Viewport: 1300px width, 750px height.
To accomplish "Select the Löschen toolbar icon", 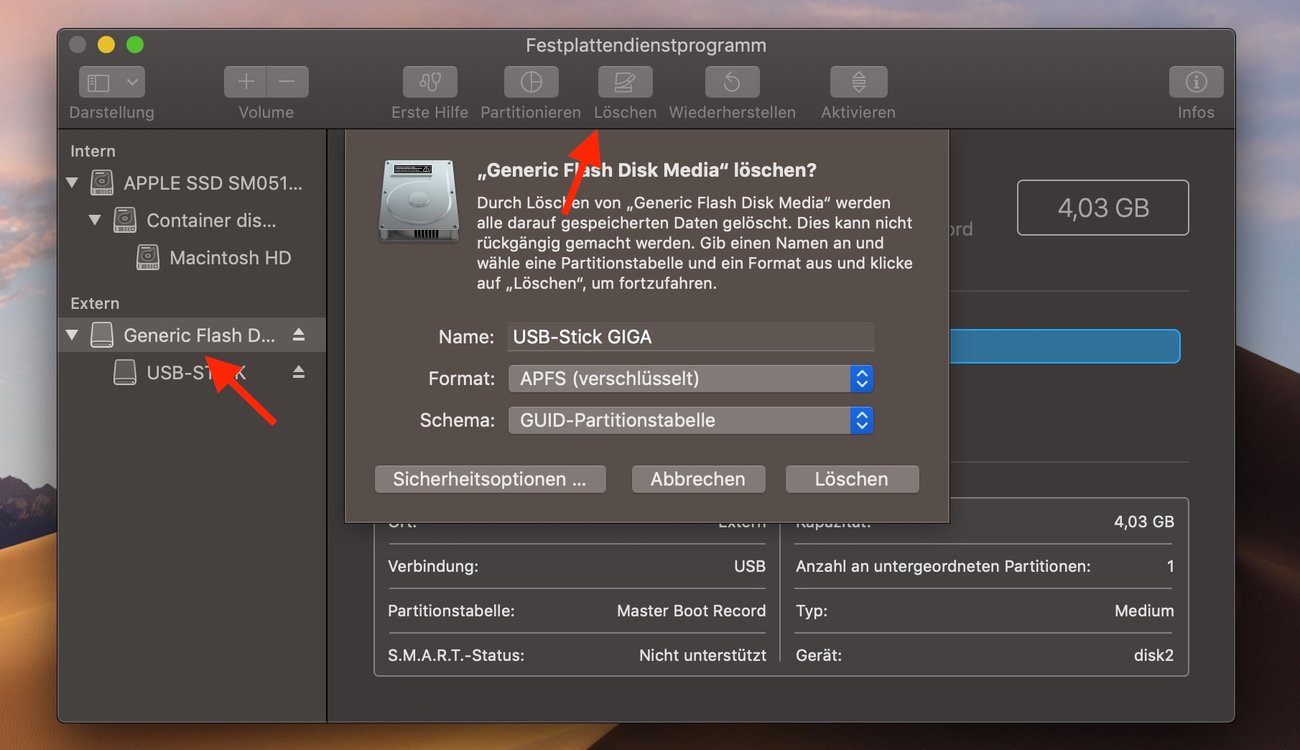I will tap(624, 82).
